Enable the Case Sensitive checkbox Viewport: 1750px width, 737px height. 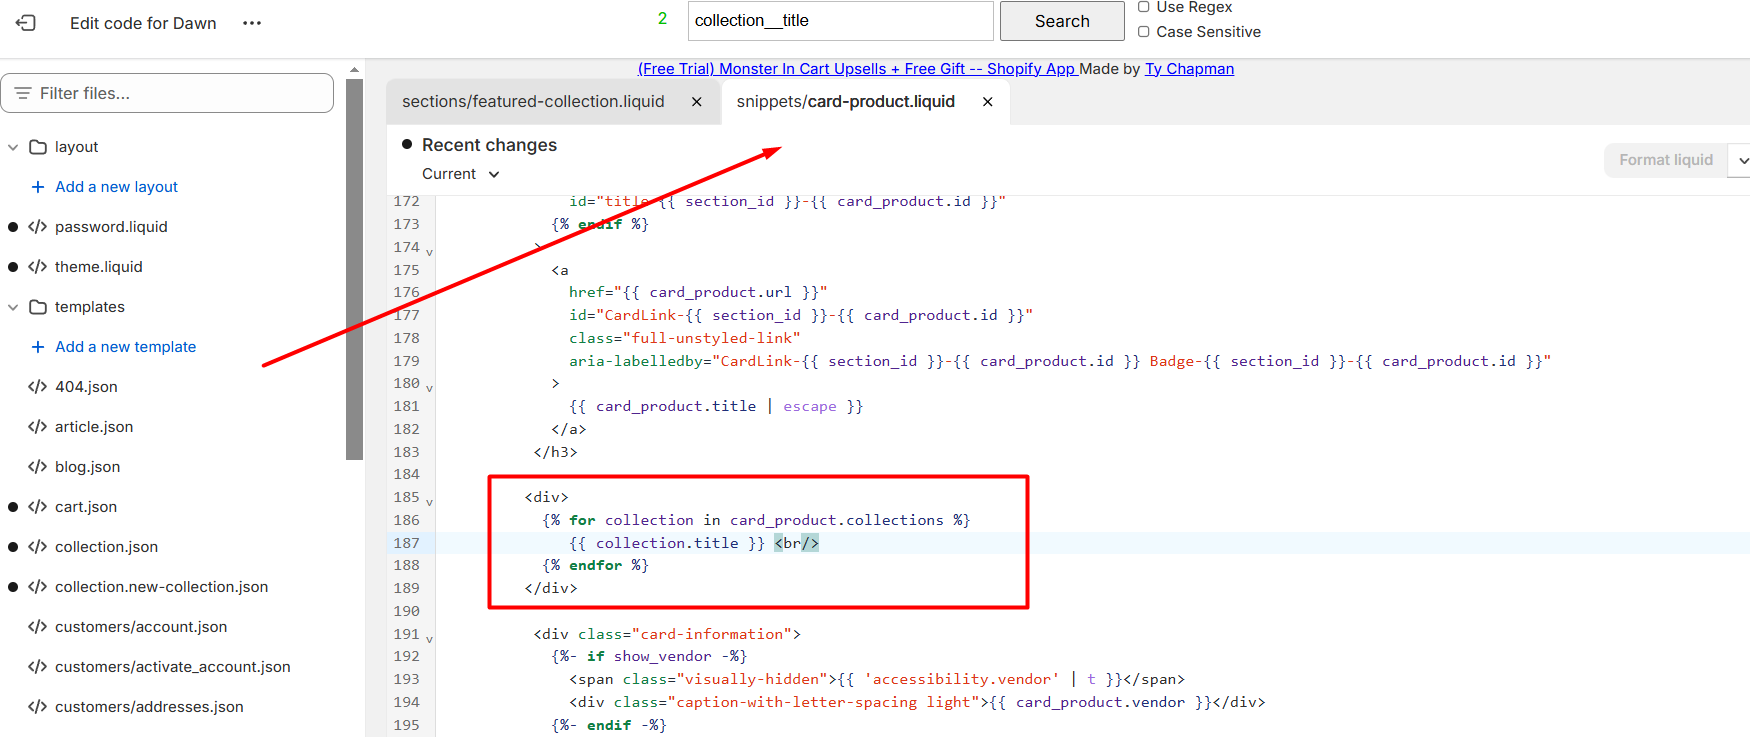pyautogui.click(x=1144, y=32)
